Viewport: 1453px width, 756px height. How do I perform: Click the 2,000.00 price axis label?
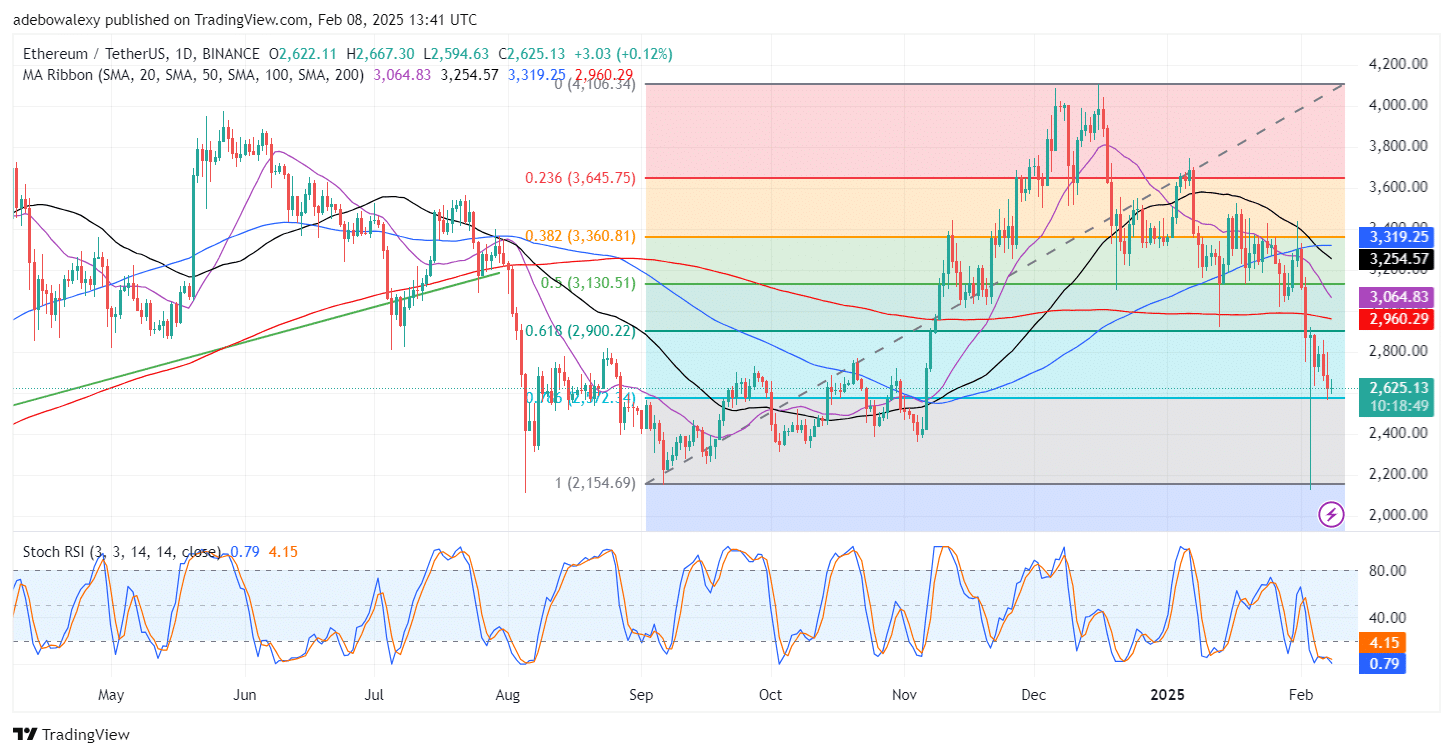point(1399,515)
